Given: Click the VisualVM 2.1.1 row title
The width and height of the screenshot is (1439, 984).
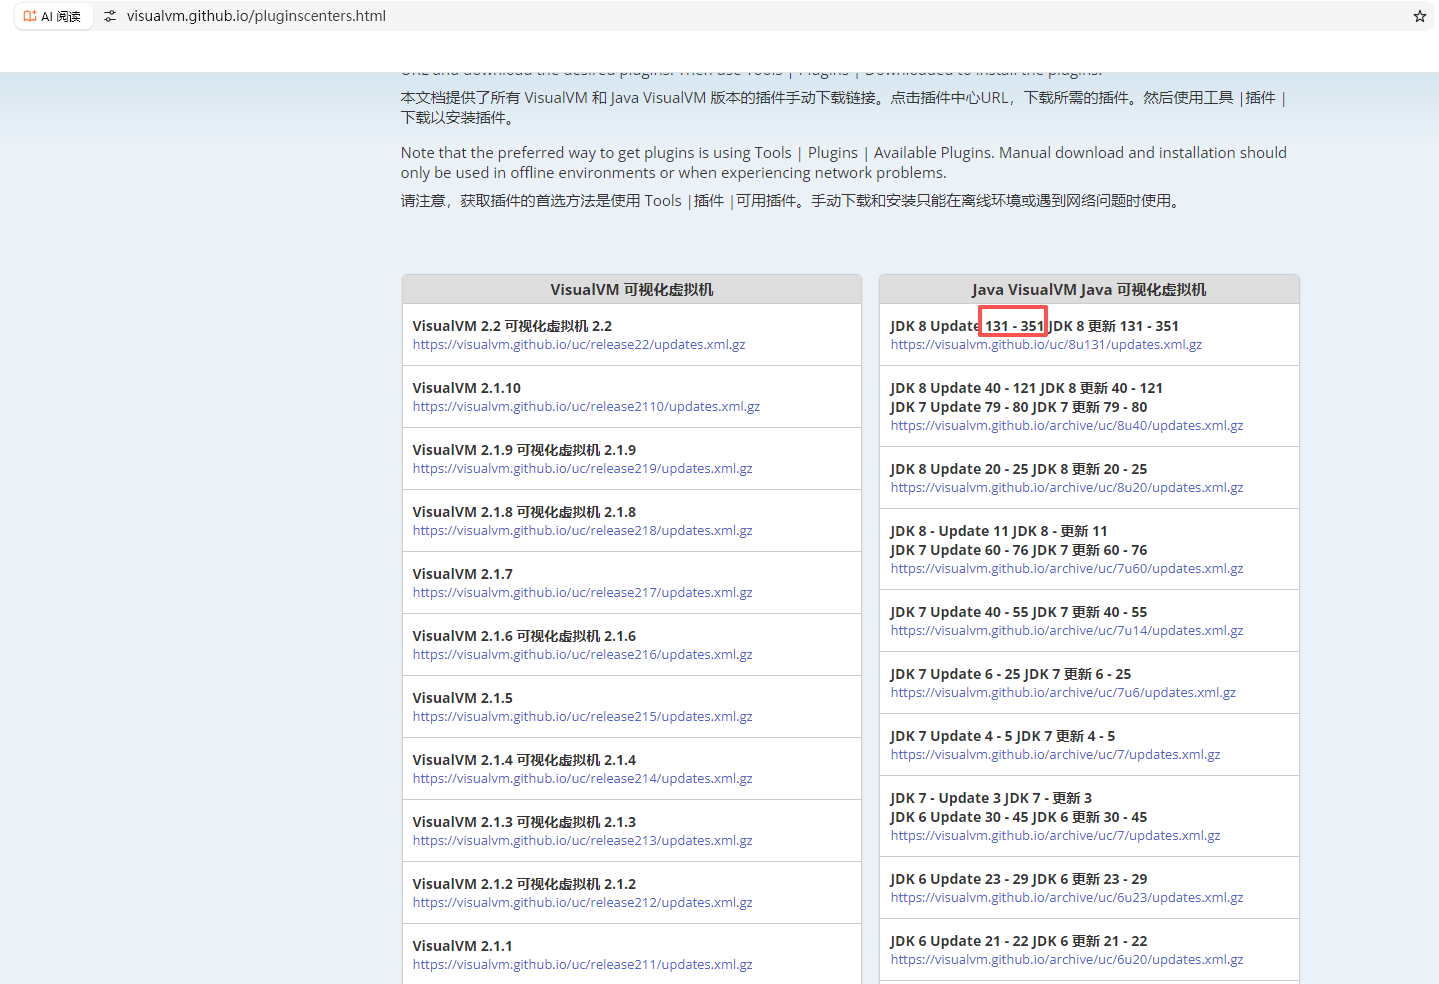Looking at the screenshot, I should [462, 946].
